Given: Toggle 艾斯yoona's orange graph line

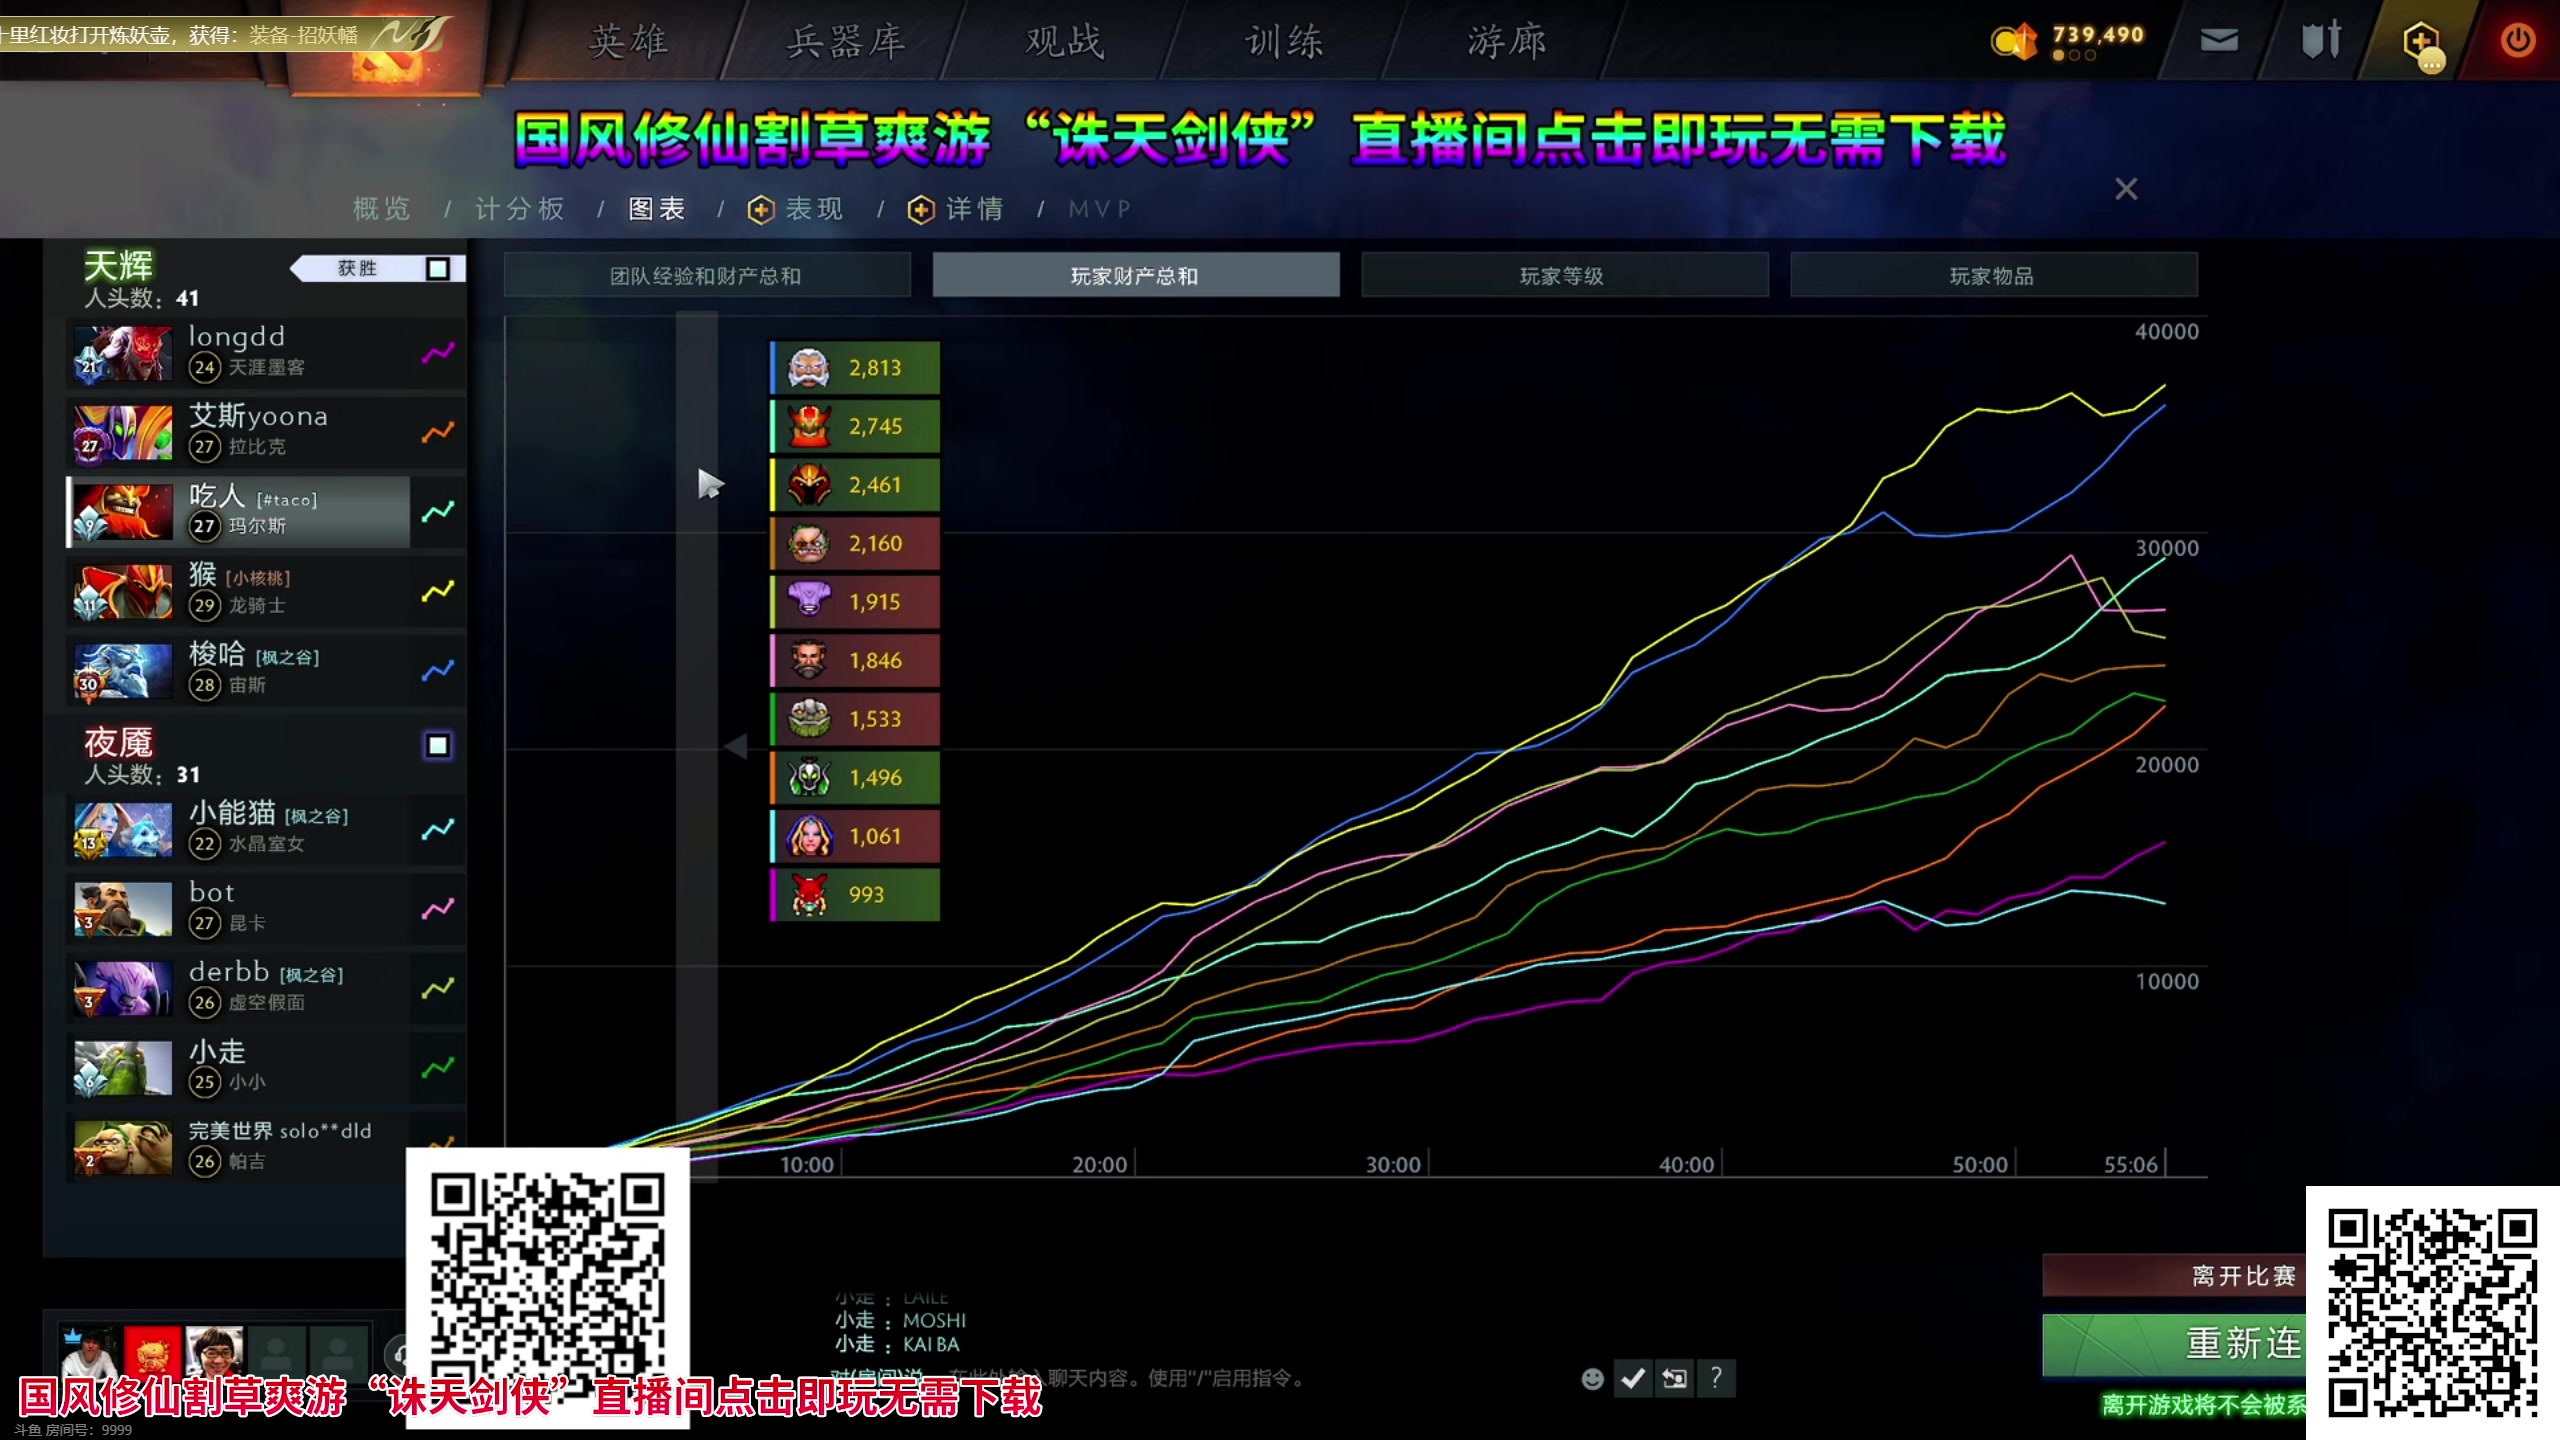Looking at the screenshot, I should (x=438, y=432).
